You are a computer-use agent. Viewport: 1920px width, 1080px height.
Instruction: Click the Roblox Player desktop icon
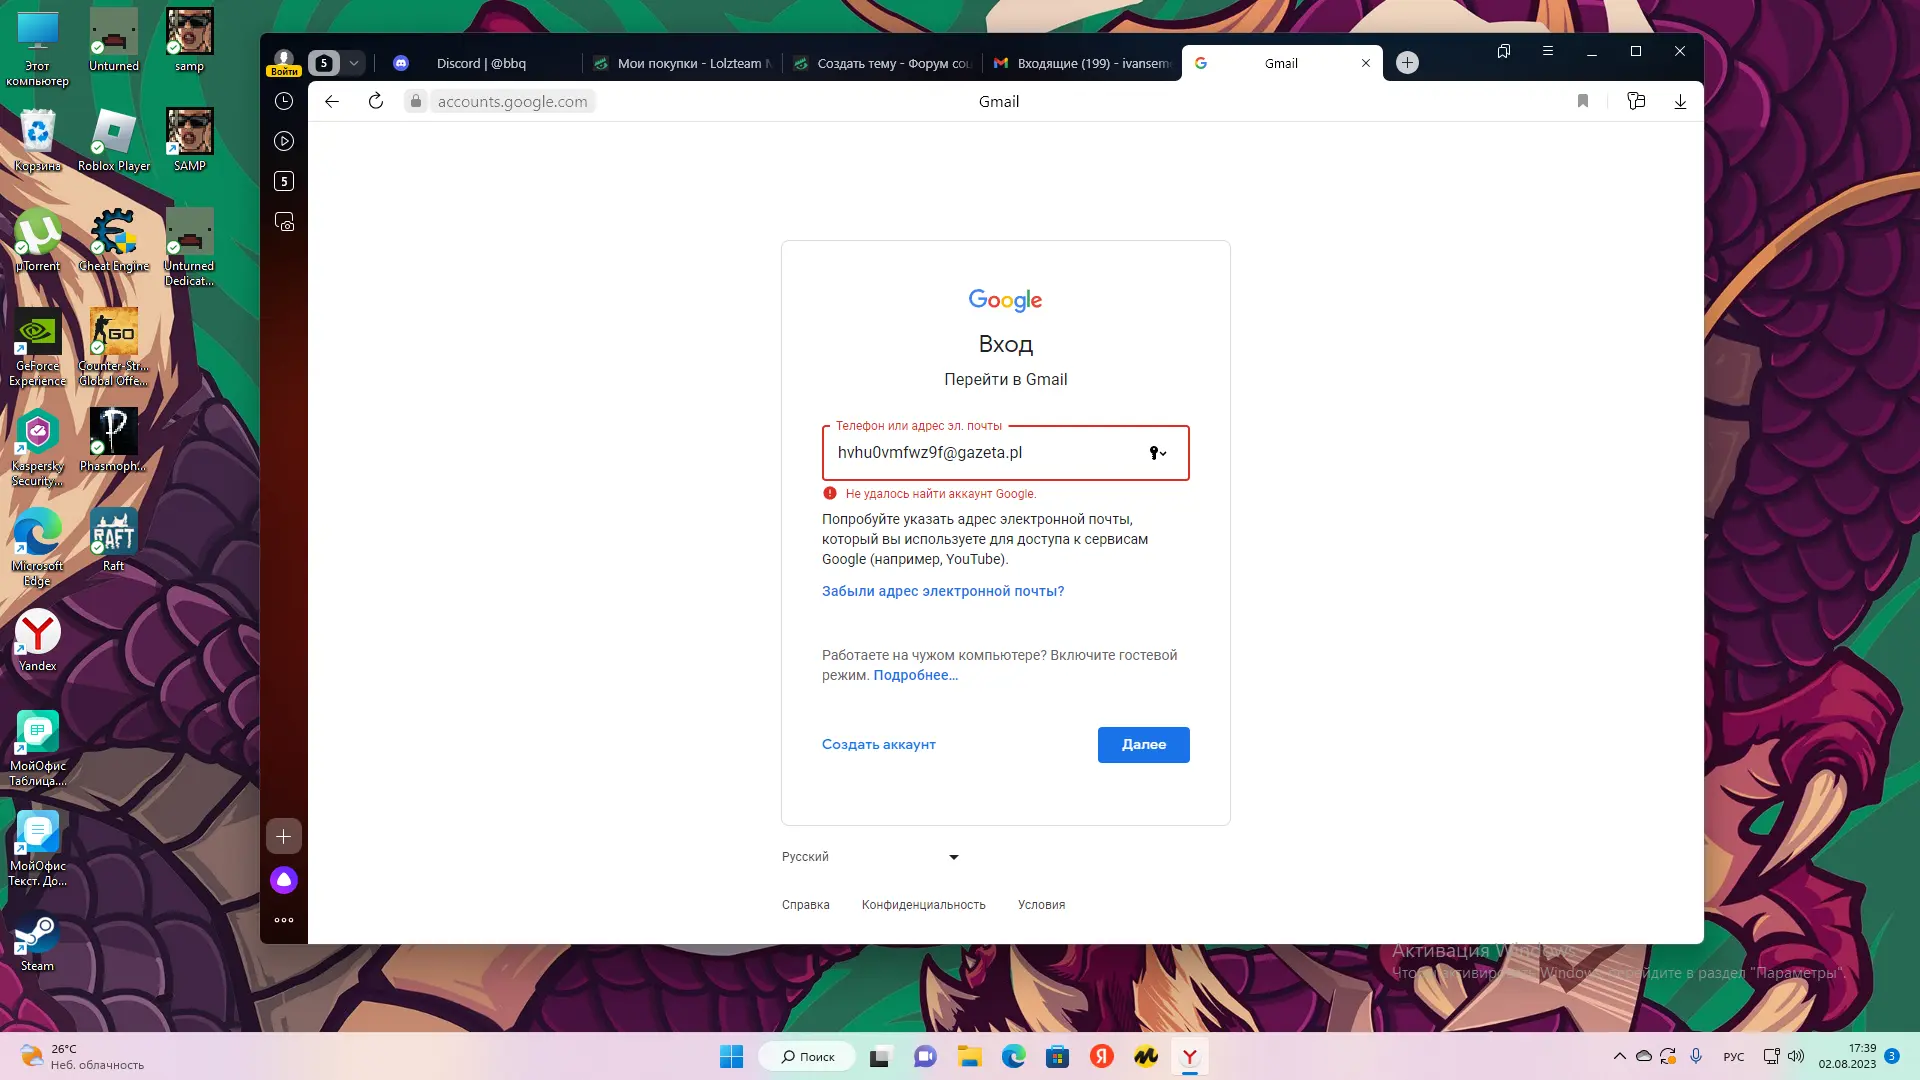[113, 132]
